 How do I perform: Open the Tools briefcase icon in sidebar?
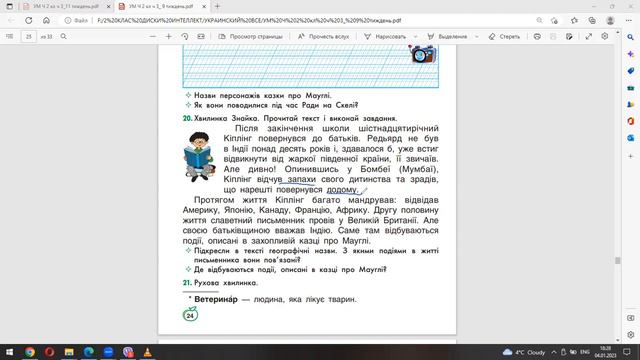tap(631, 88)
